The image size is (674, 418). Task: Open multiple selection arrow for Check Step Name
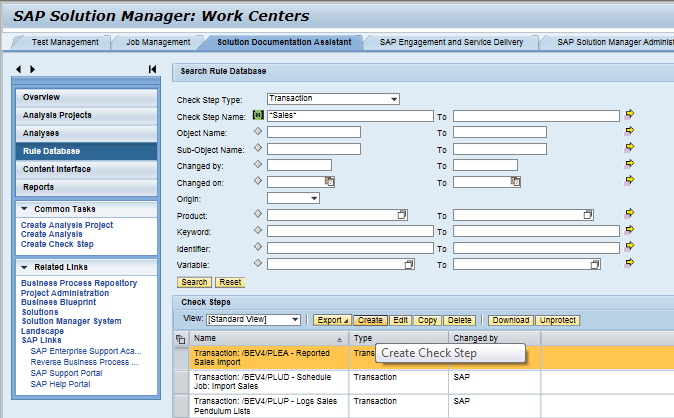click(629, 114)
